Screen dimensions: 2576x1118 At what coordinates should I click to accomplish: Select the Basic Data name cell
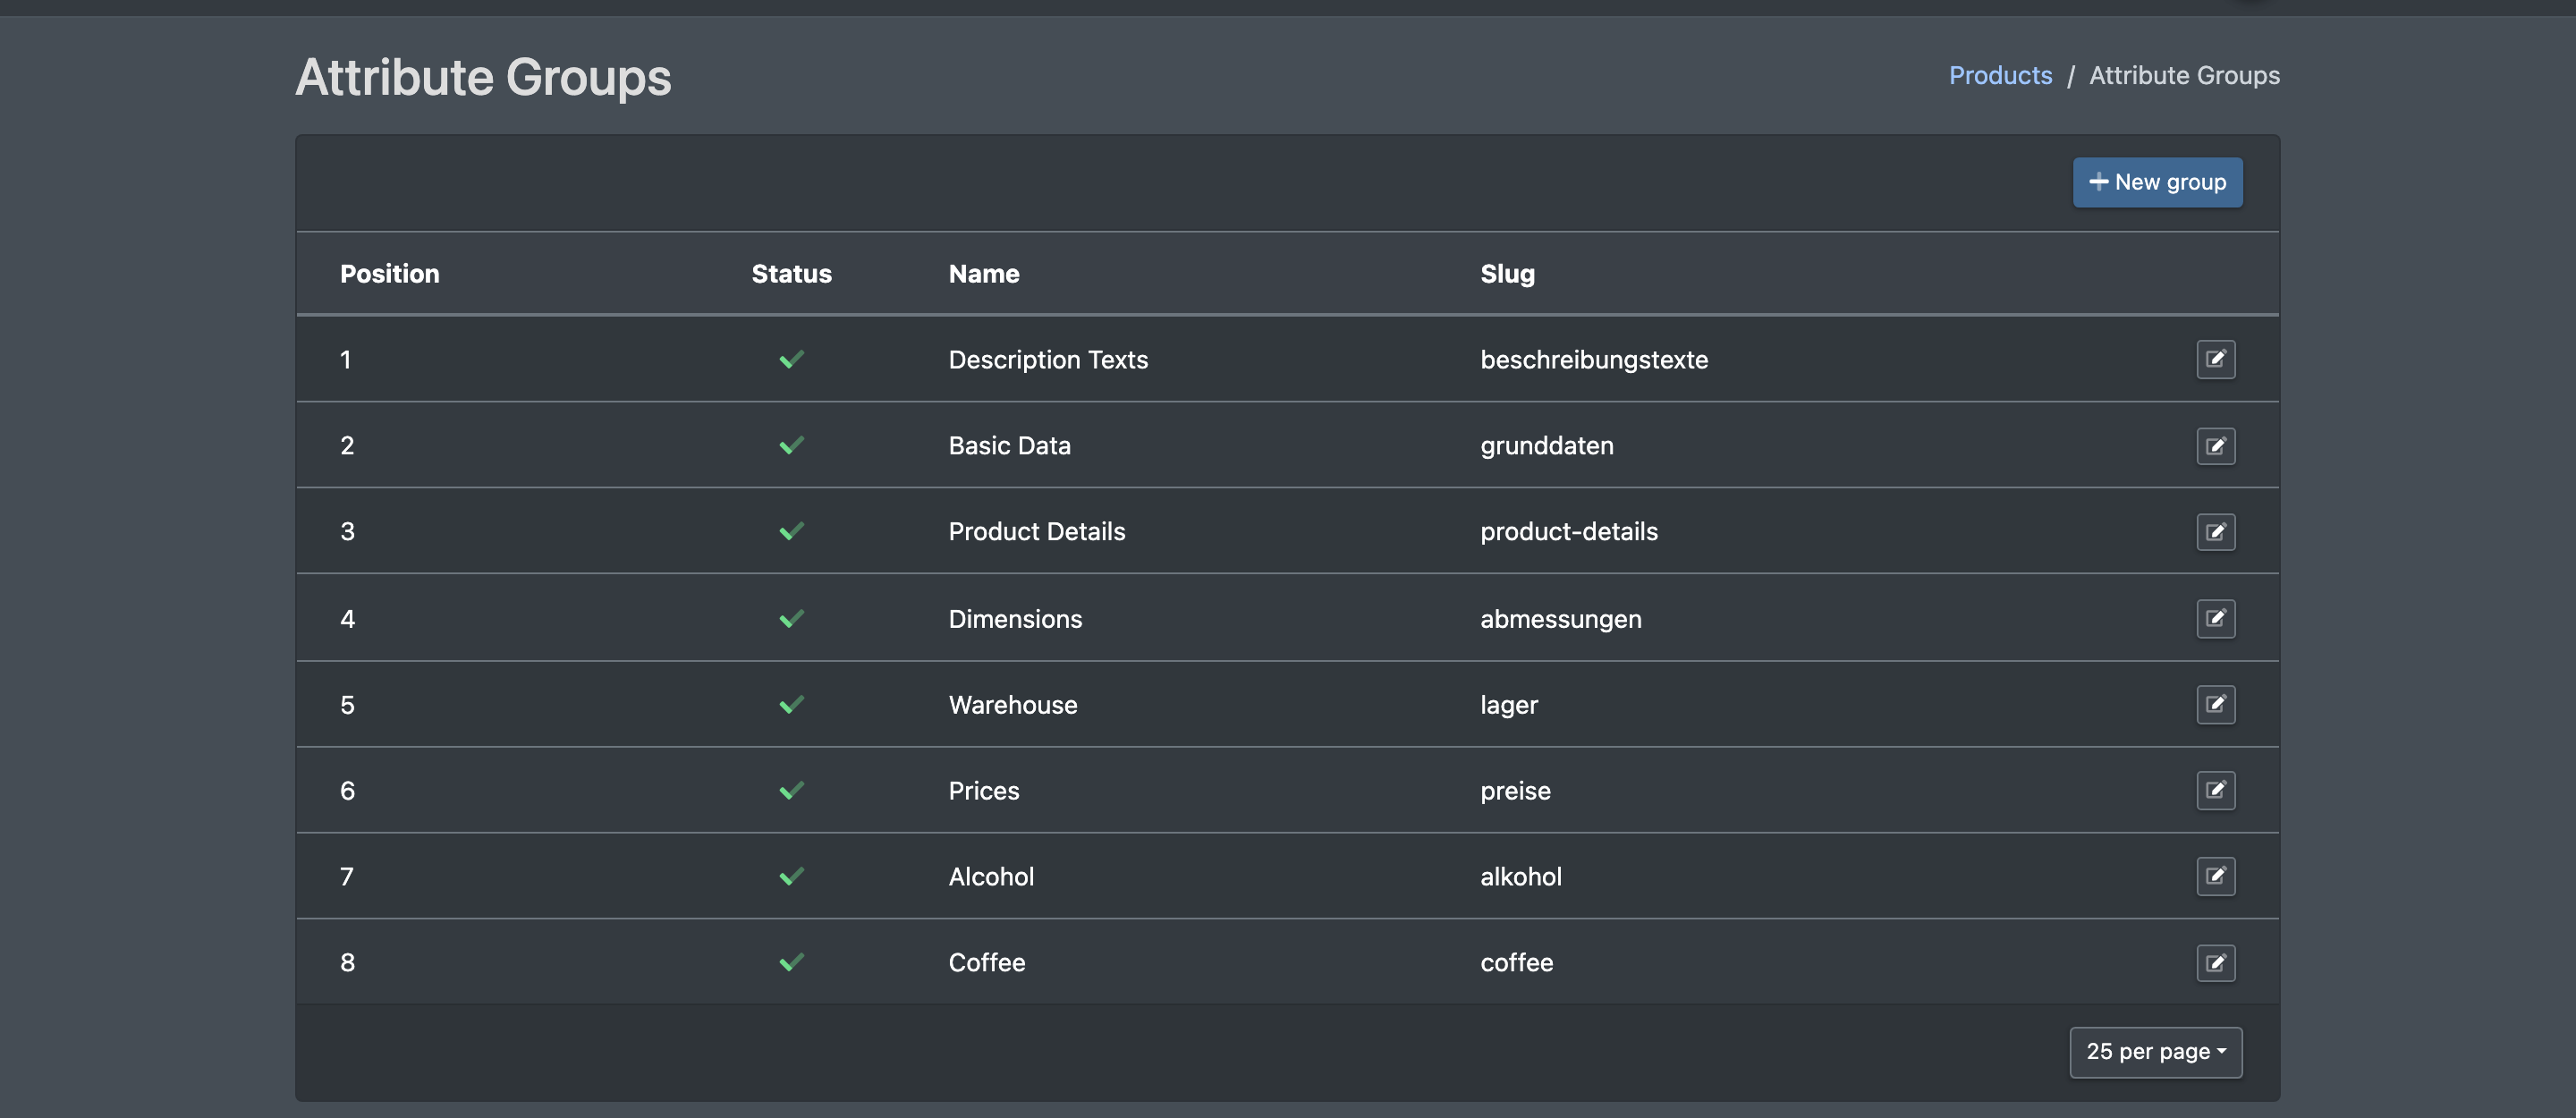(x=1009, y=445)
